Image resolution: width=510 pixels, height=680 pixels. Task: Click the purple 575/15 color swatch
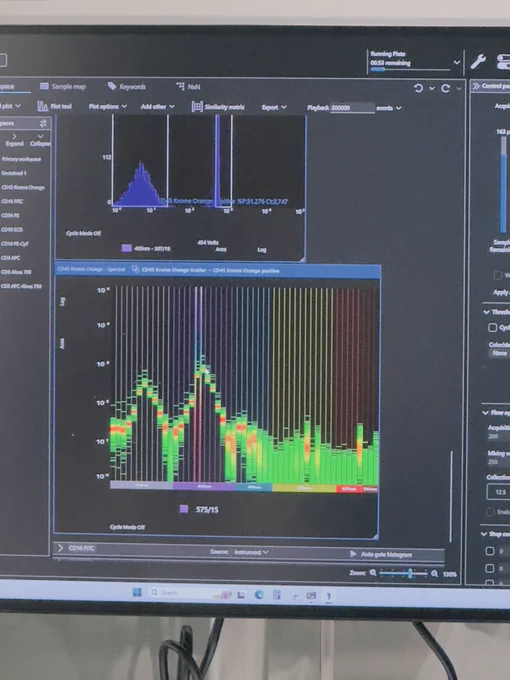(x=184, y=509)
